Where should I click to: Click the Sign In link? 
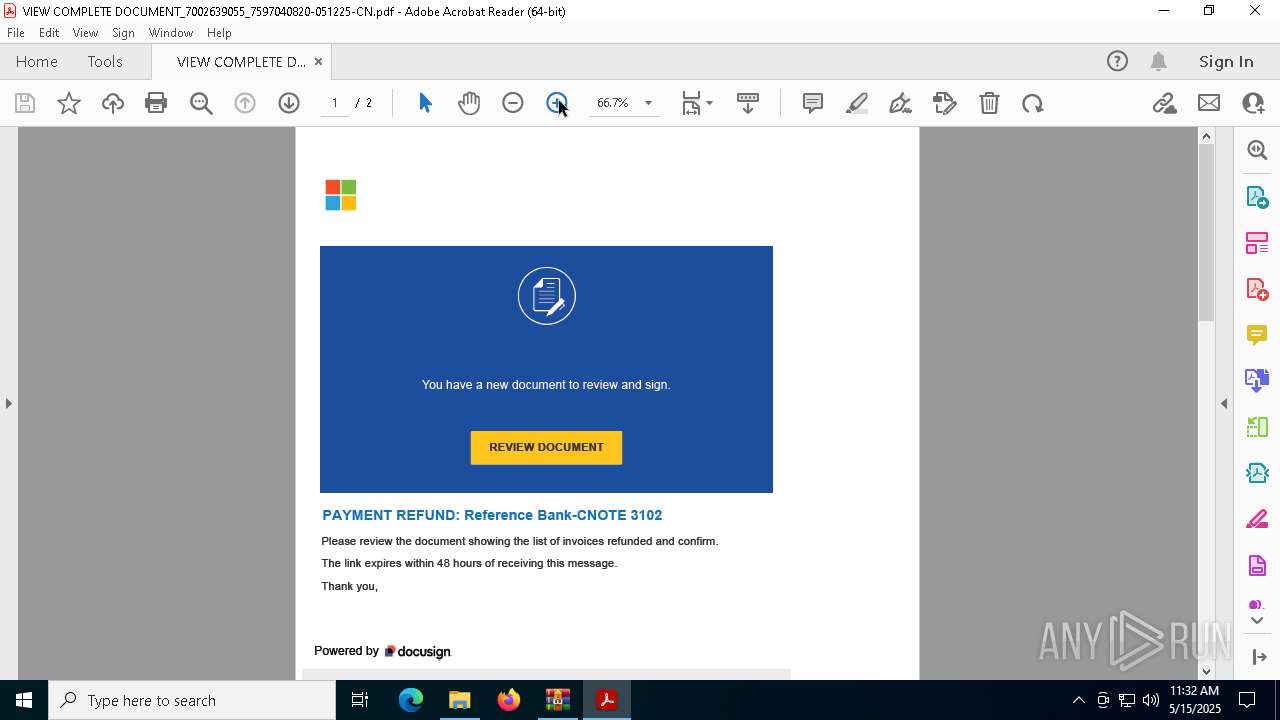pyautogui.click(x=1226, y=61)
